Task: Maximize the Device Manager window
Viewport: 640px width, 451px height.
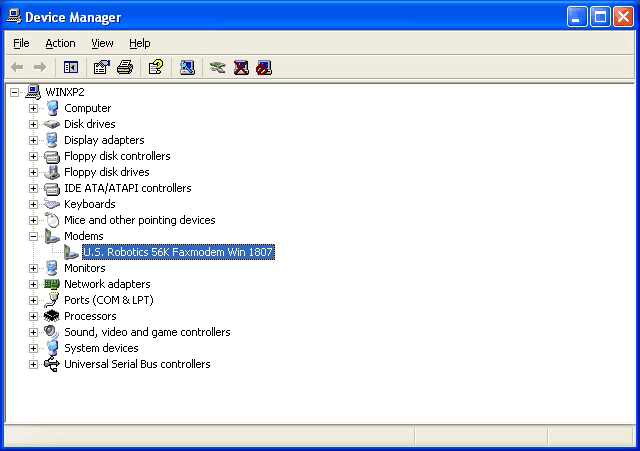Action: [x=601, y=16]
